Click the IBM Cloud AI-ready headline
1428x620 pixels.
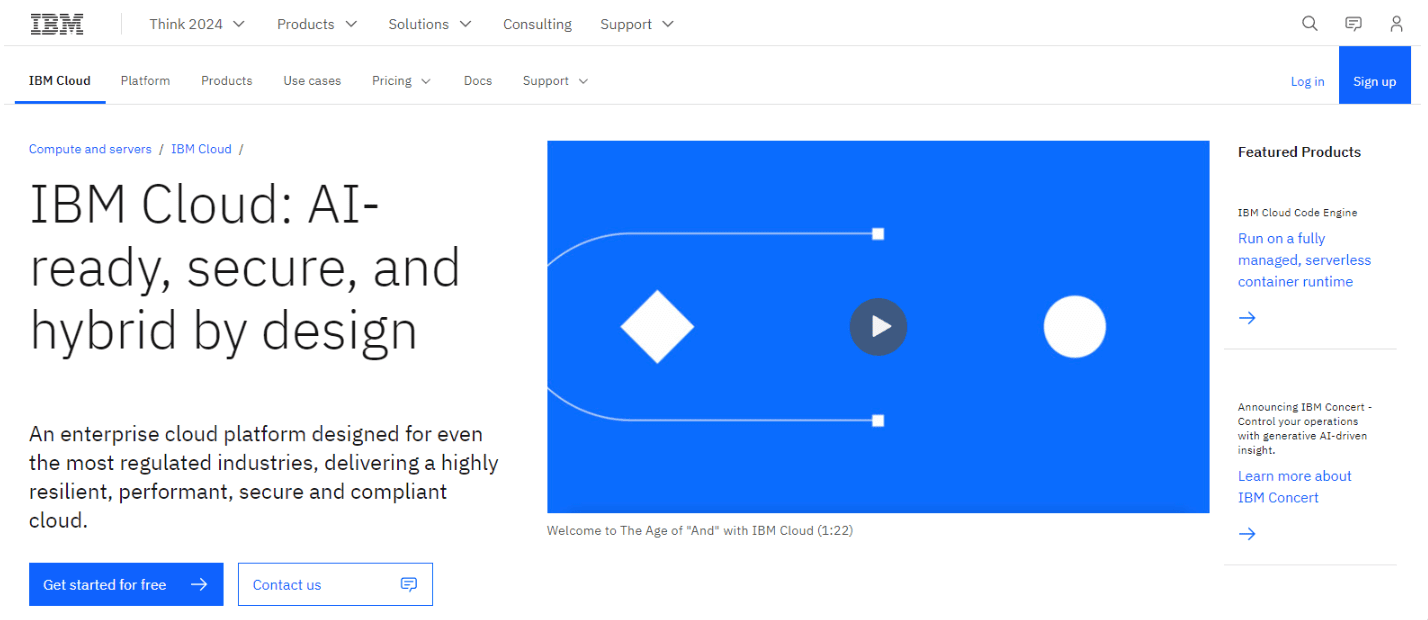click(x=245, y=267)
